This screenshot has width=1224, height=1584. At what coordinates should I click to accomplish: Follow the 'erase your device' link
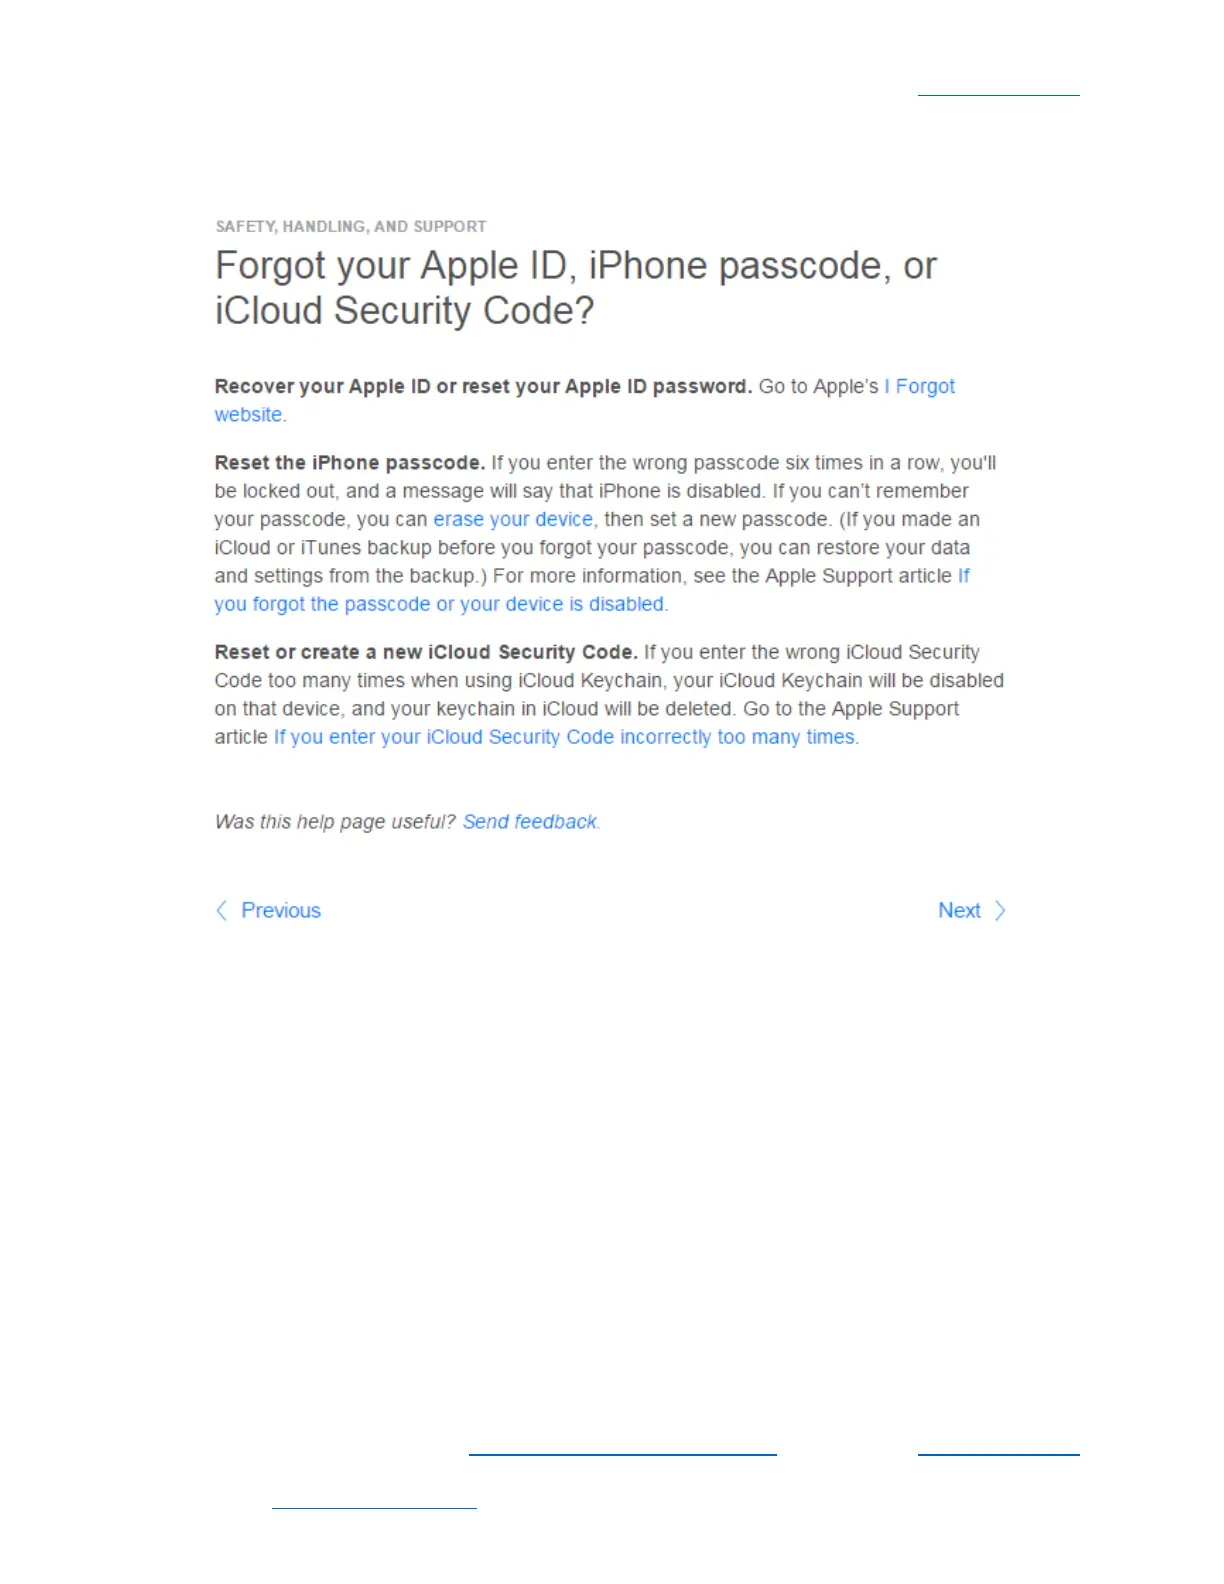(513, 519)
